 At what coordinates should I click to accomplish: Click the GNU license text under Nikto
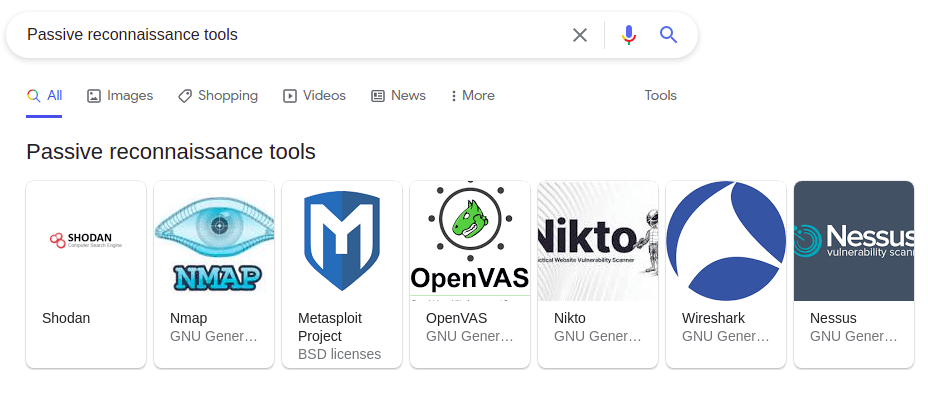[x=598, y=337]
